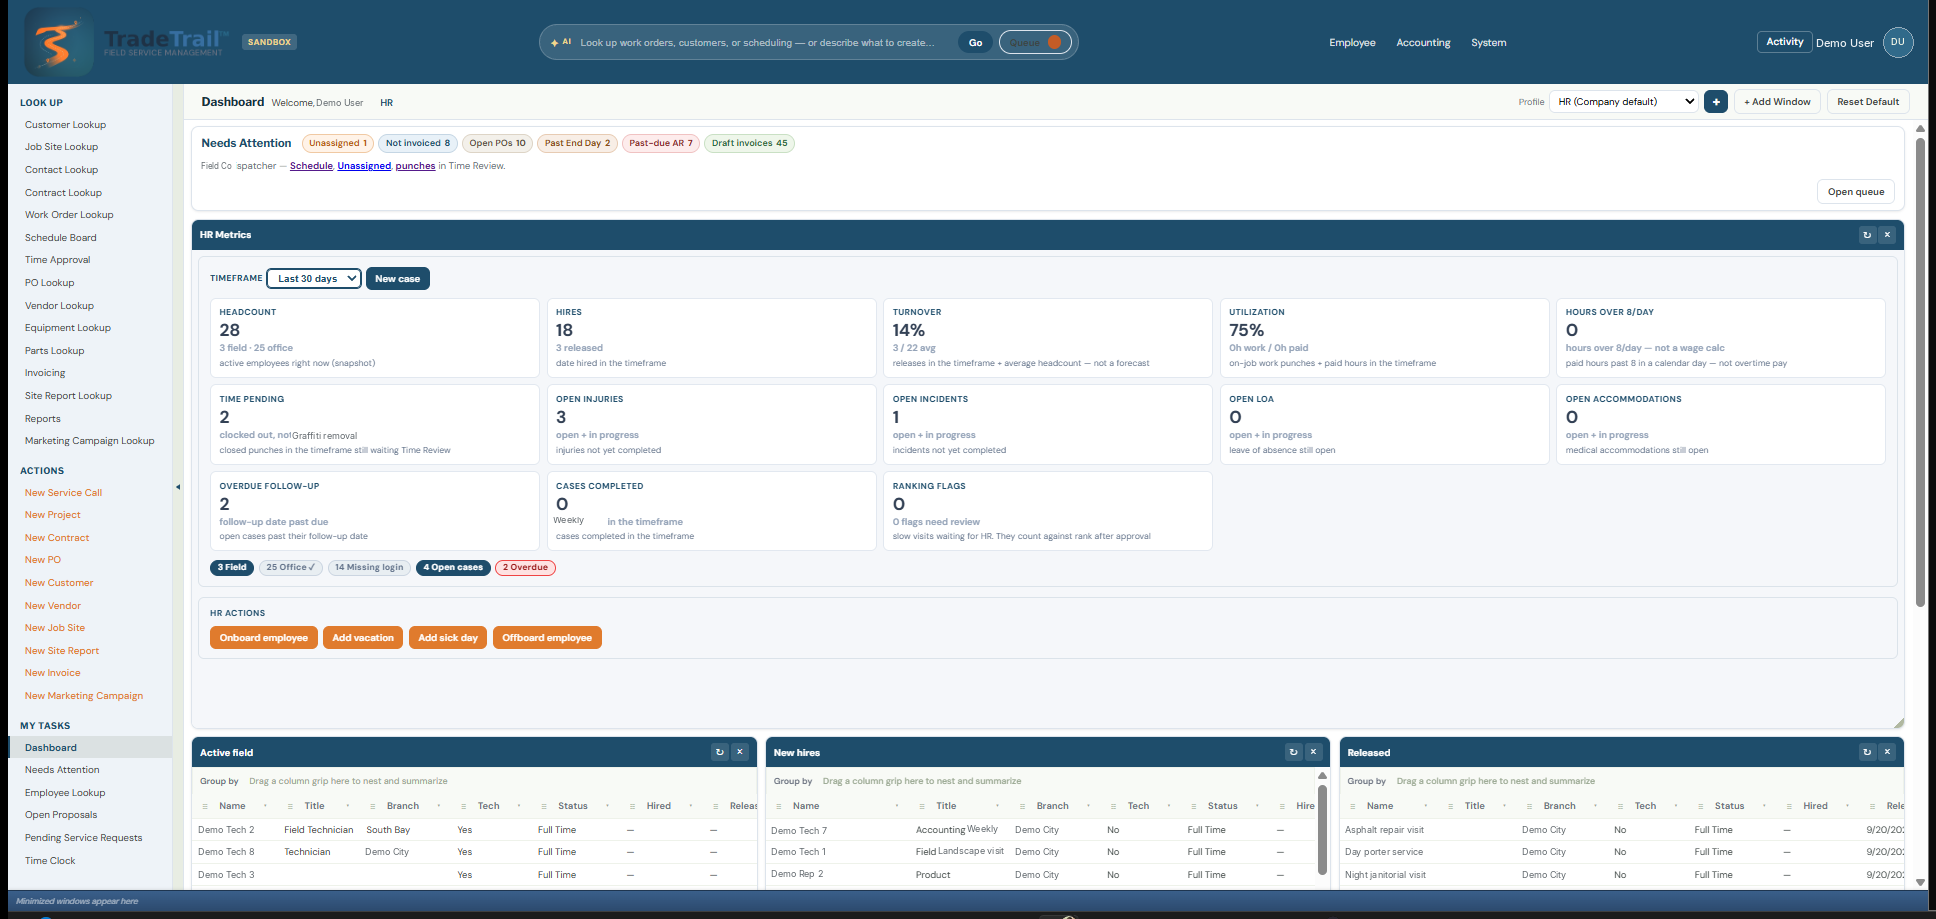1936x919 pixels.
Task: Collapse the left sidebar with arrow handle
Action: point(178,487)
